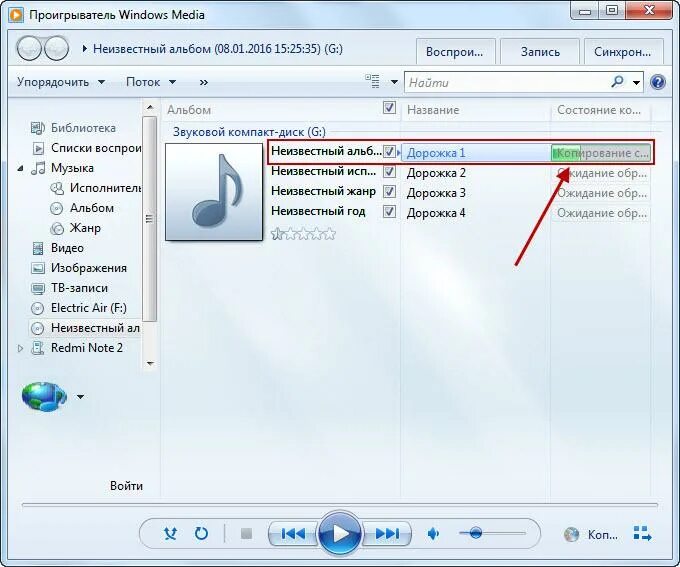
Task: Collapse the Музыка tree node
Action: point(20,168)
